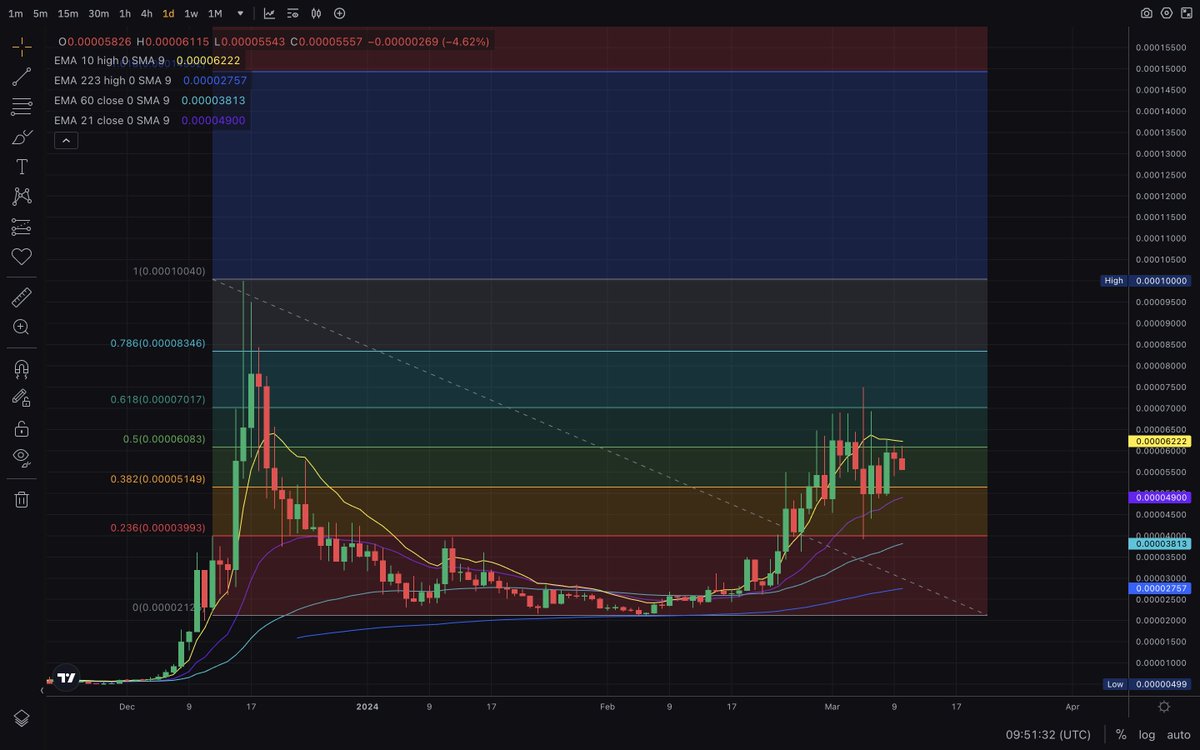This screenshot has height=750, width=1200.
Task: Switch to the 1h timeframe
Action: 124,14
